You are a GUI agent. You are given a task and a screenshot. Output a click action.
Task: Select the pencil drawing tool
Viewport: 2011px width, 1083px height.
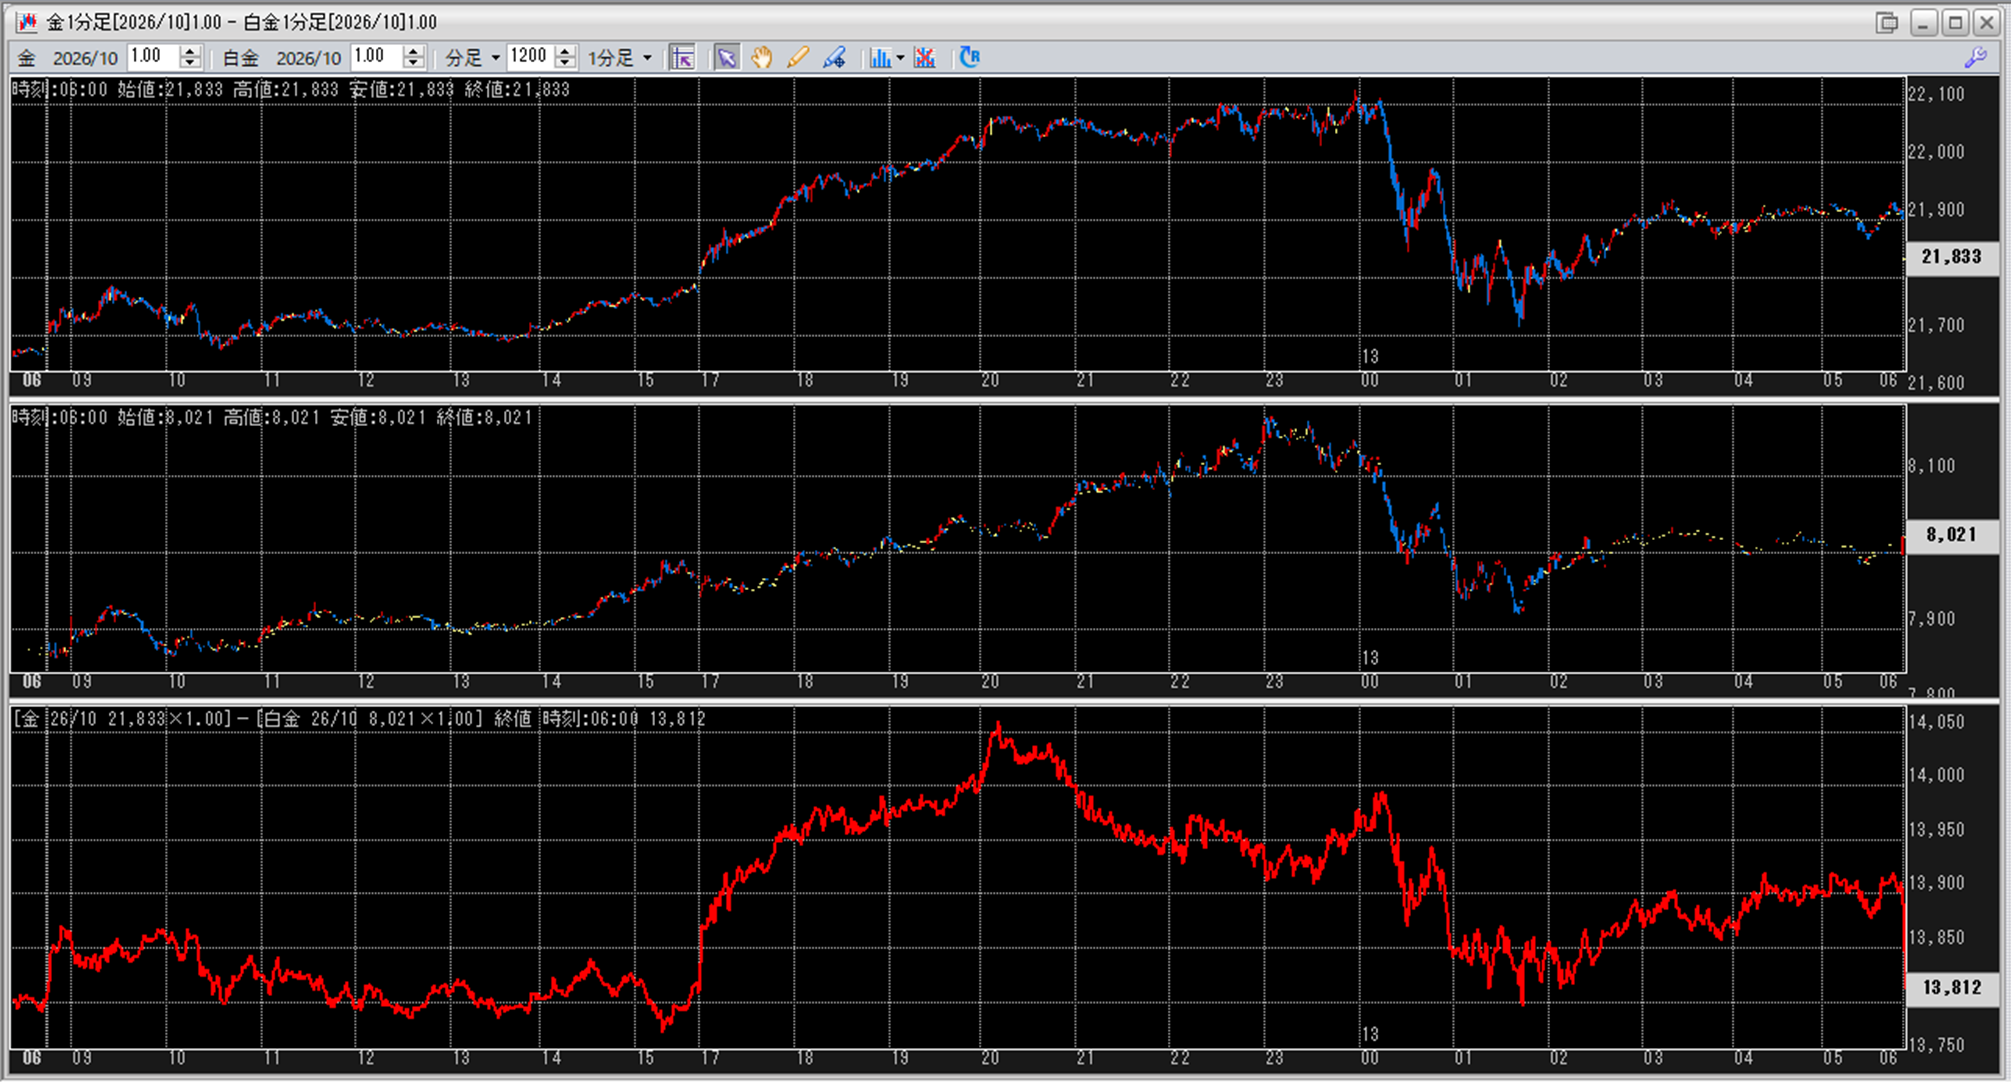point(797,58)
